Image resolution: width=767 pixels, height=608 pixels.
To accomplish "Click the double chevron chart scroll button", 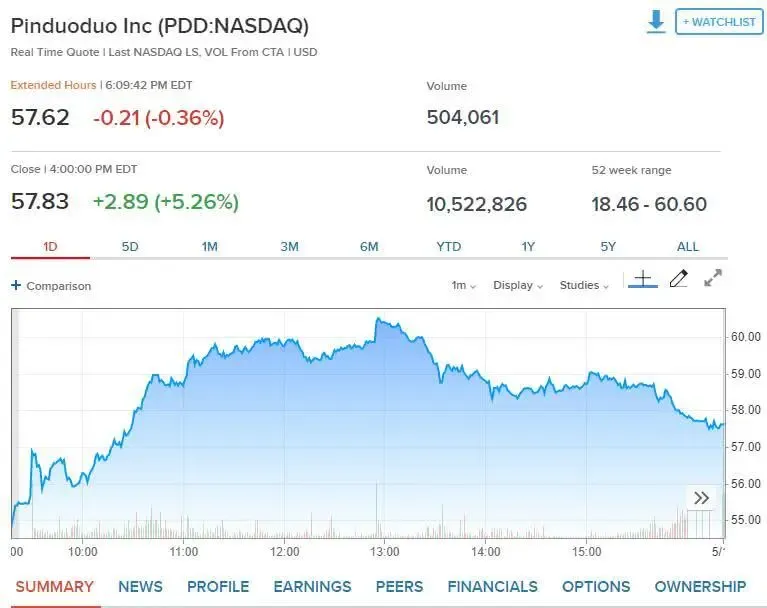I will 701,498.
